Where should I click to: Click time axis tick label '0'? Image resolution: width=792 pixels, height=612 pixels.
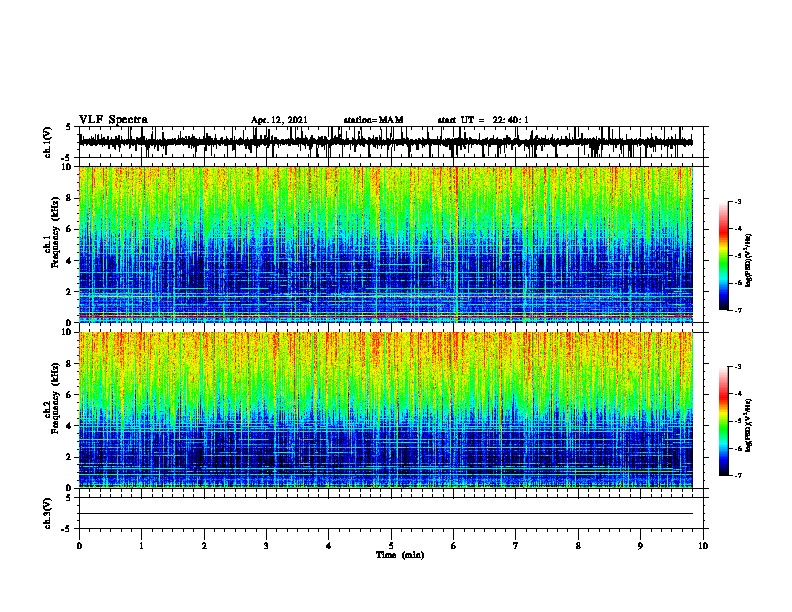pos(79,546)
